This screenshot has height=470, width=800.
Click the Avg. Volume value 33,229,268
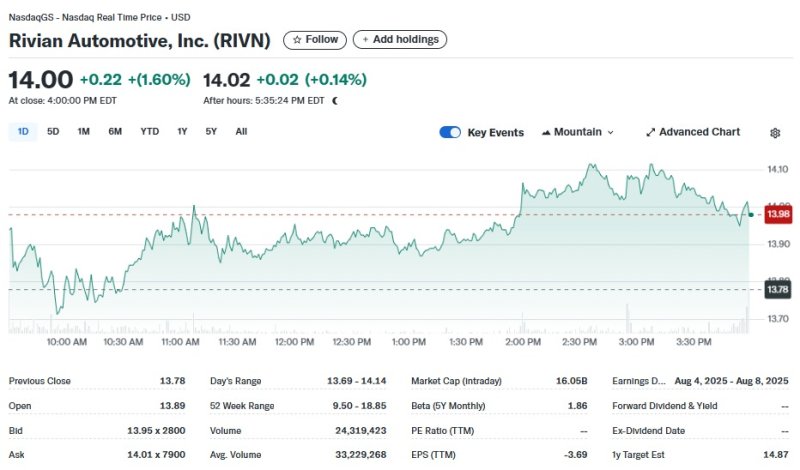point(361,455)
